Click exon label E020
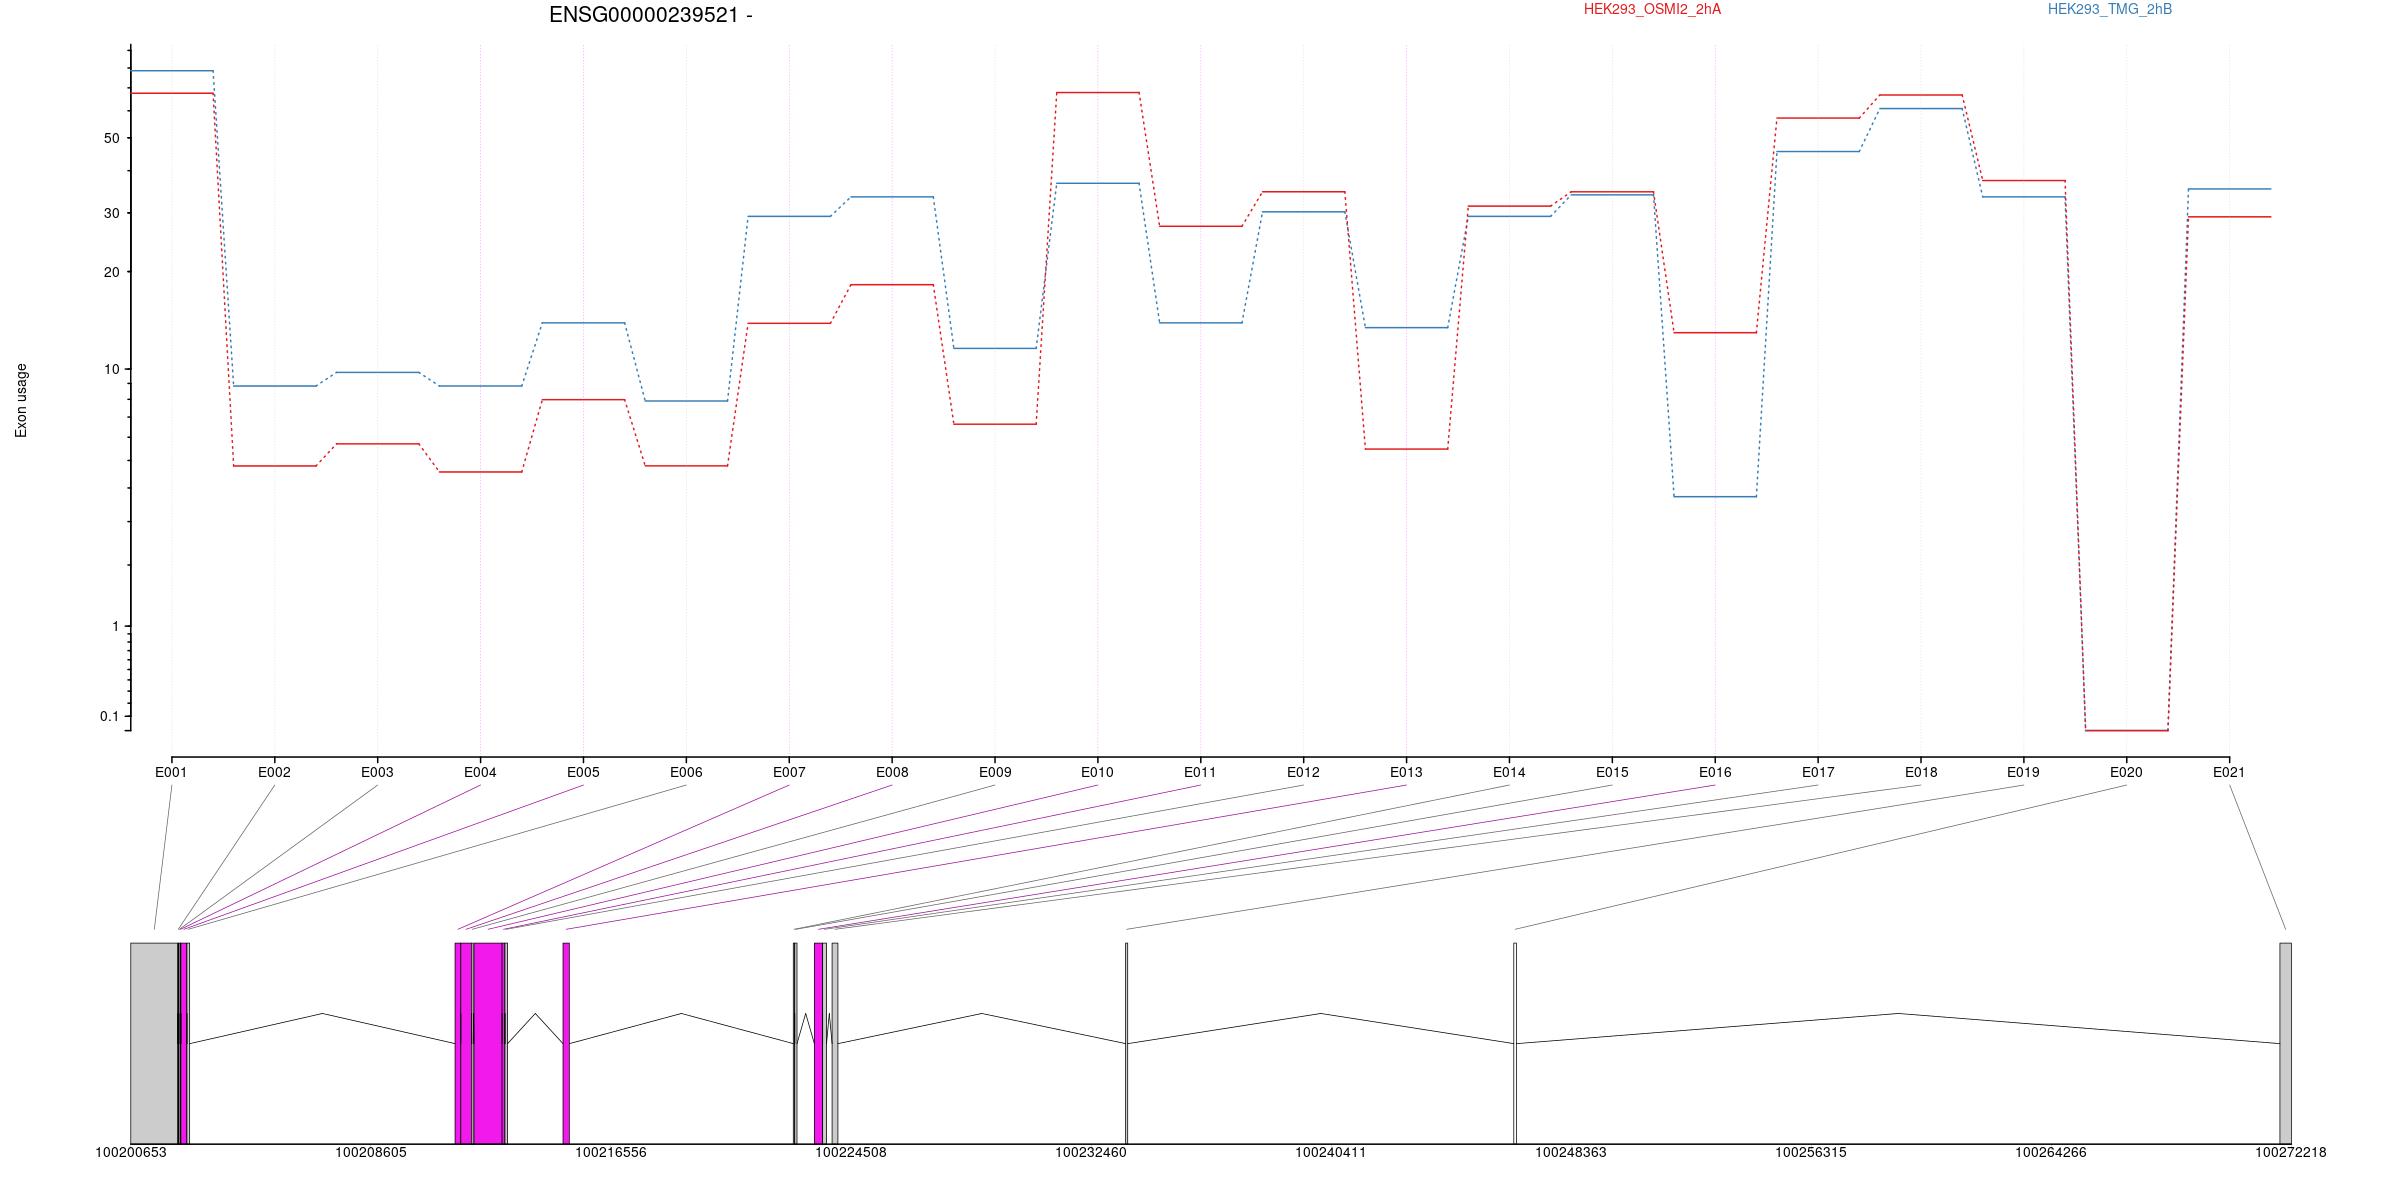2400x1200 pixels. pyautogui.click(x=2126, y=772)
